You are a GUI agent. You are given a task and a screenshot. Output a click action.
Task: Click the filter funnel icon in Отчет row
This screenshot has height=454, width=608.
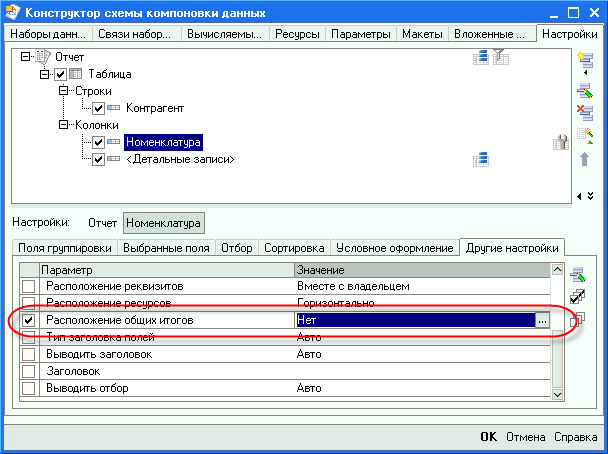[x=499, y=58]
